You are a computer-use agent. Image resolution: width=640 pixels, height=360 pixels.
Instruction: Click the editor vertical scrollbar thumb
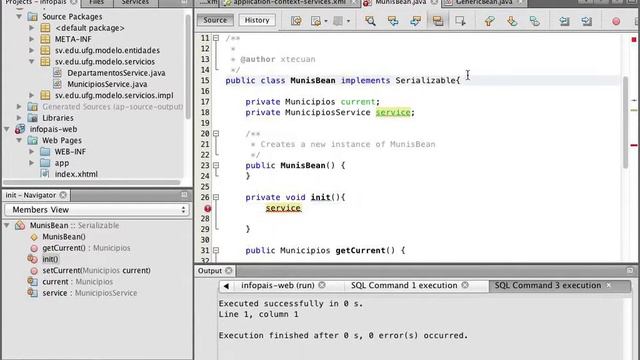tap(625, 122)
